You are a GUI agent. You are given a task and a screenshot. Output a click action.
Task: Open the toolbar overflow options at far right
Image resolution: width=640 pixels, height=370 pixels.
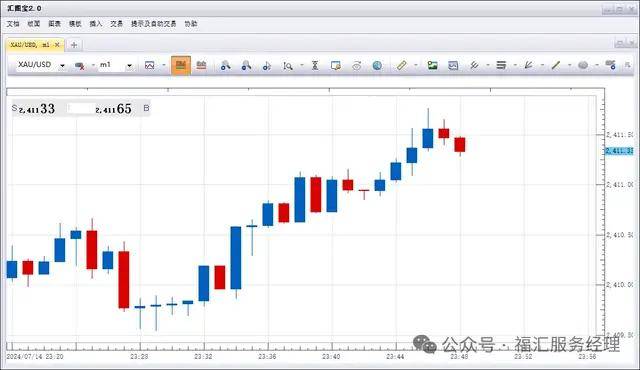coord(628,65)
